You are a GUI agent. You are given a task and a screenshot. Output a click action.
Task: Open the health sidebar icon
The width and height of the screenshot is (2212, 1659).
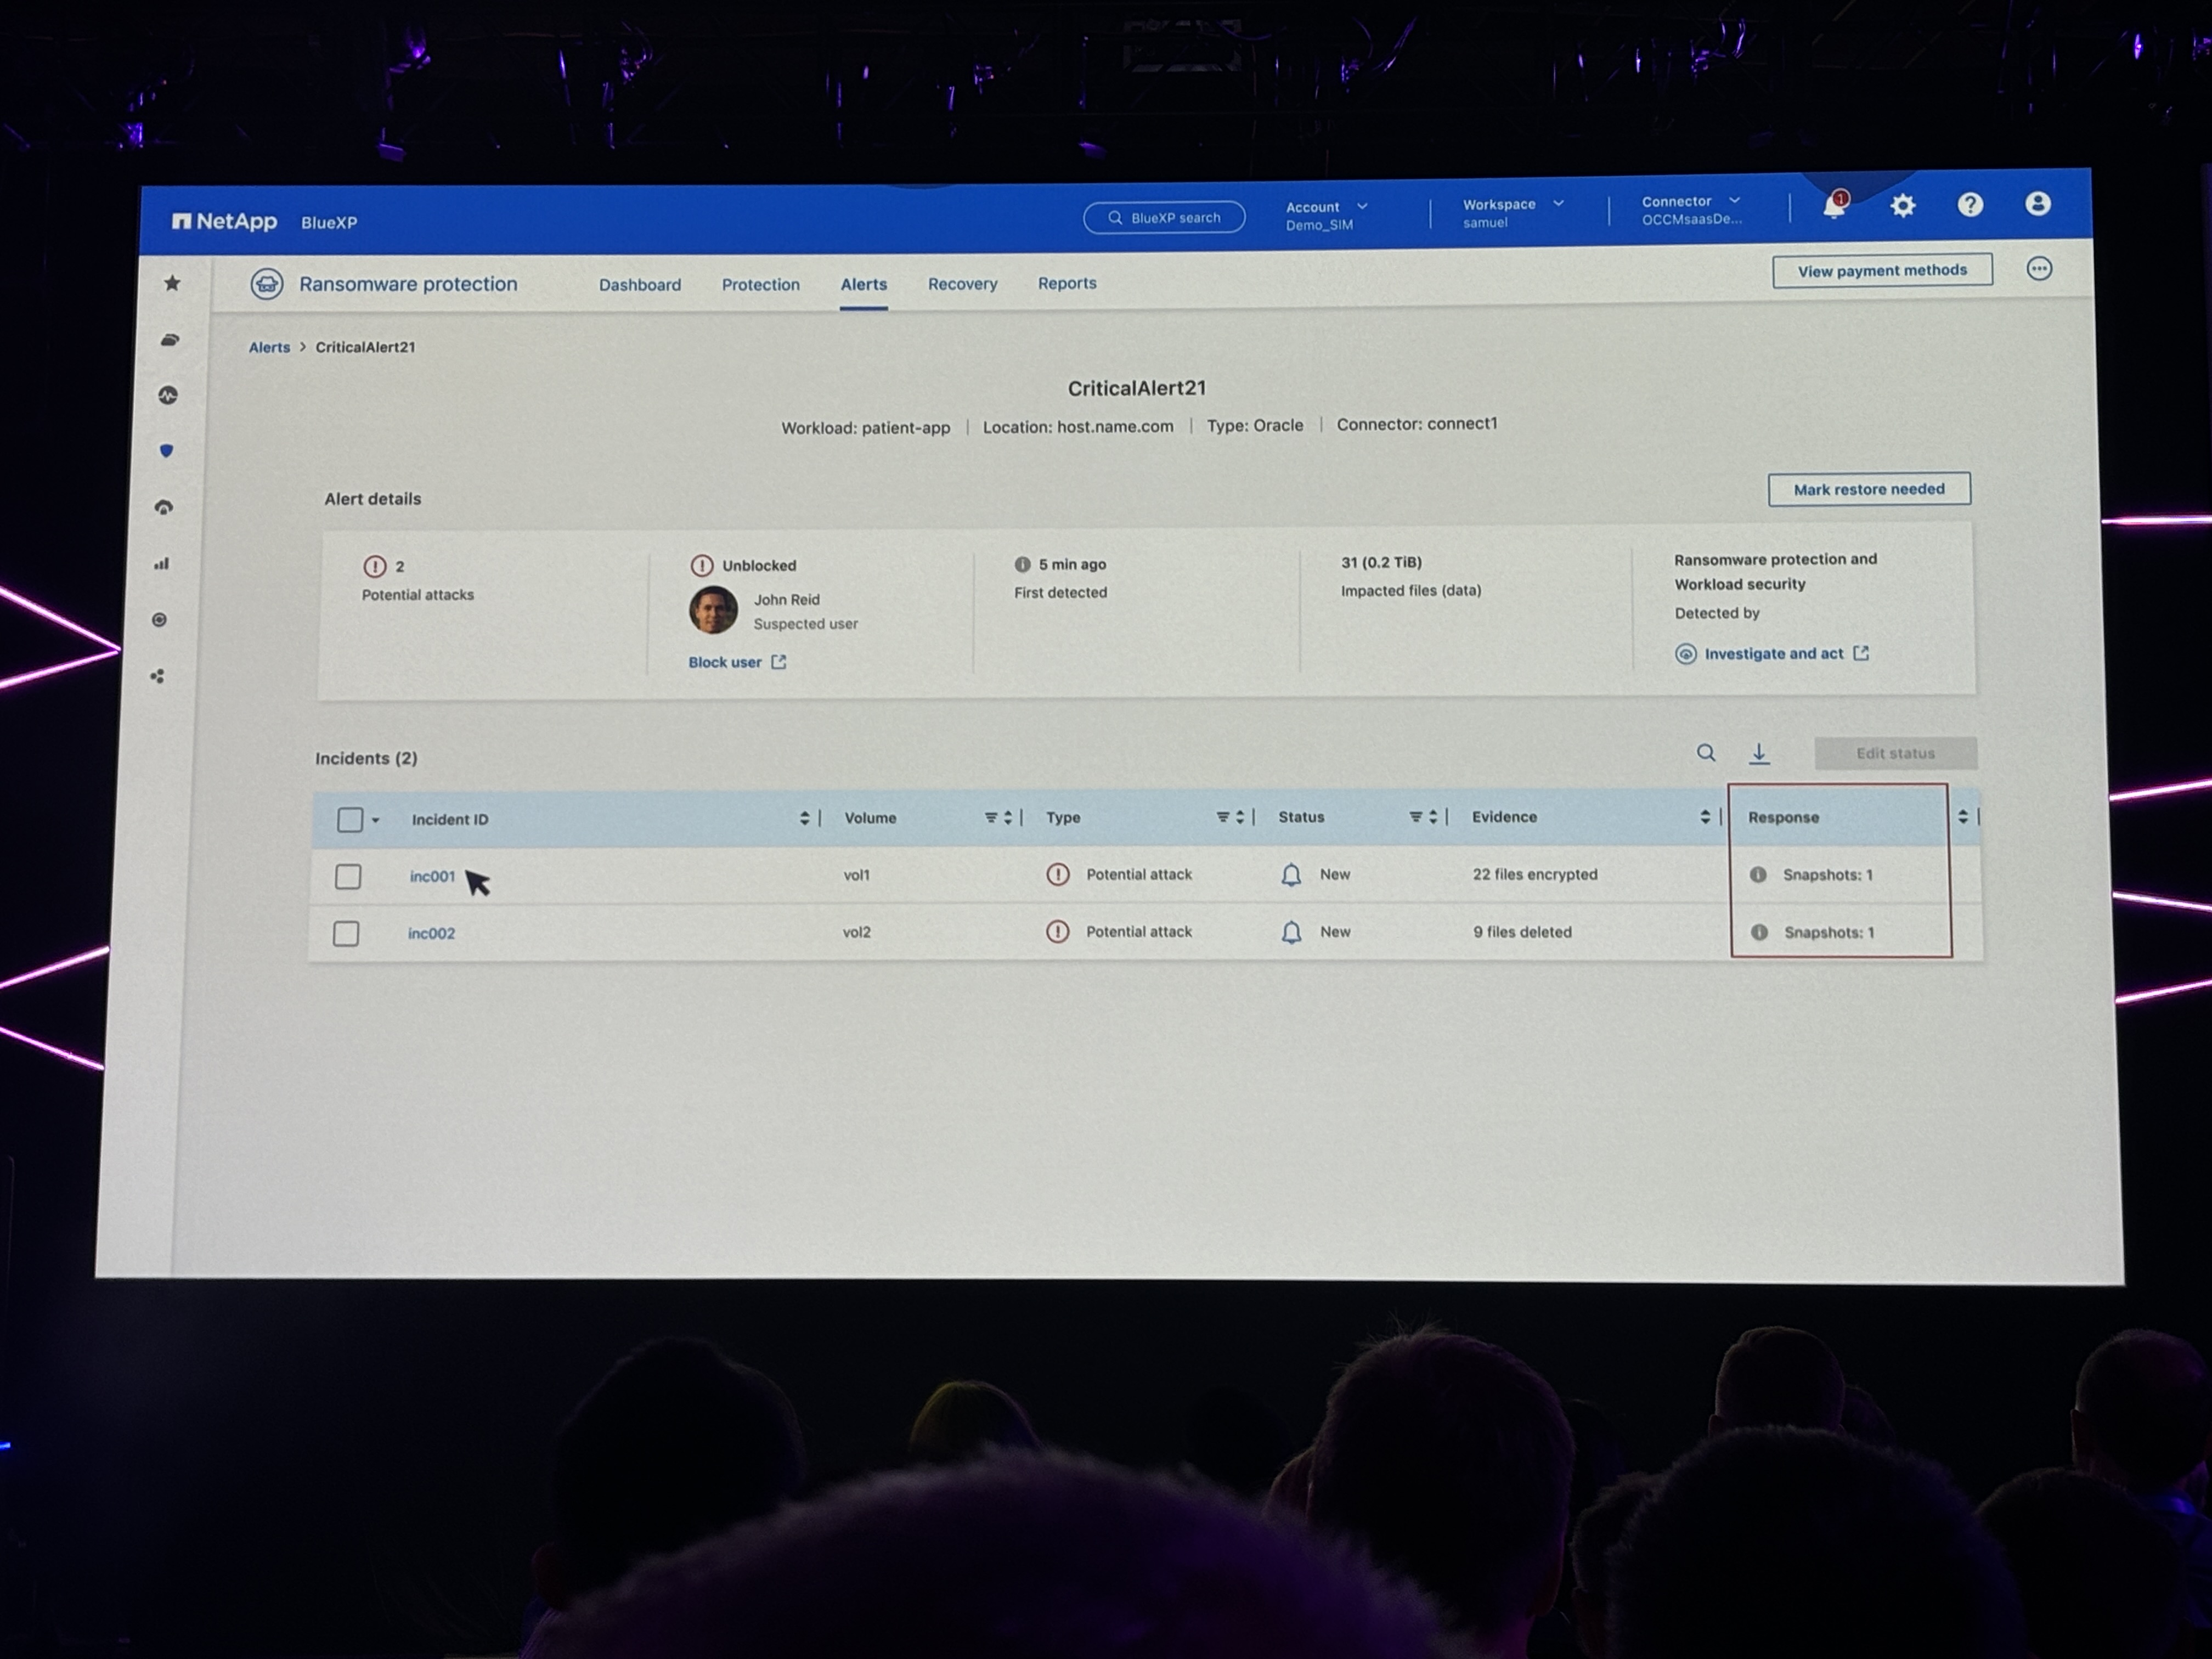(x=168, y=396)
